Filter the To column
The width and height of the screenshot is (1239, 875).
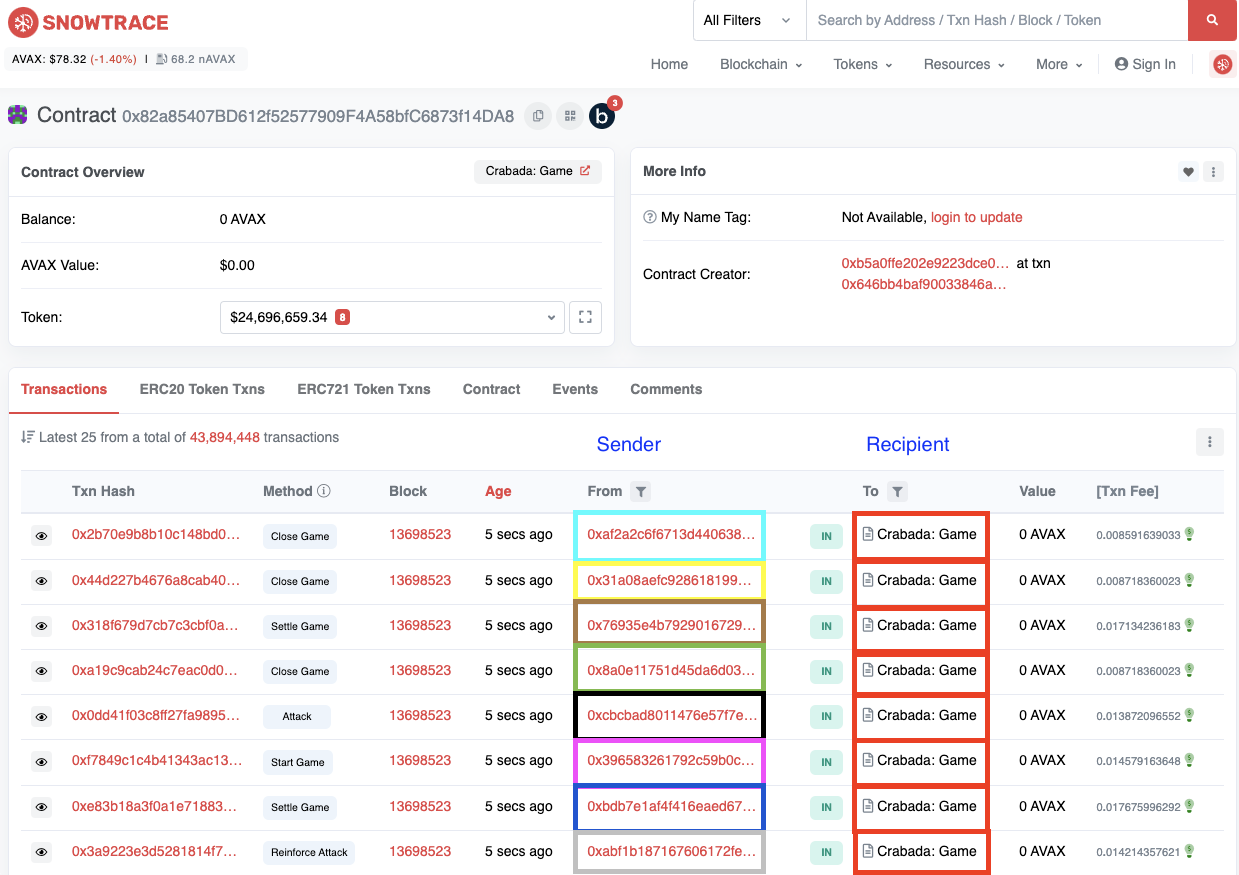coord(897,491)
